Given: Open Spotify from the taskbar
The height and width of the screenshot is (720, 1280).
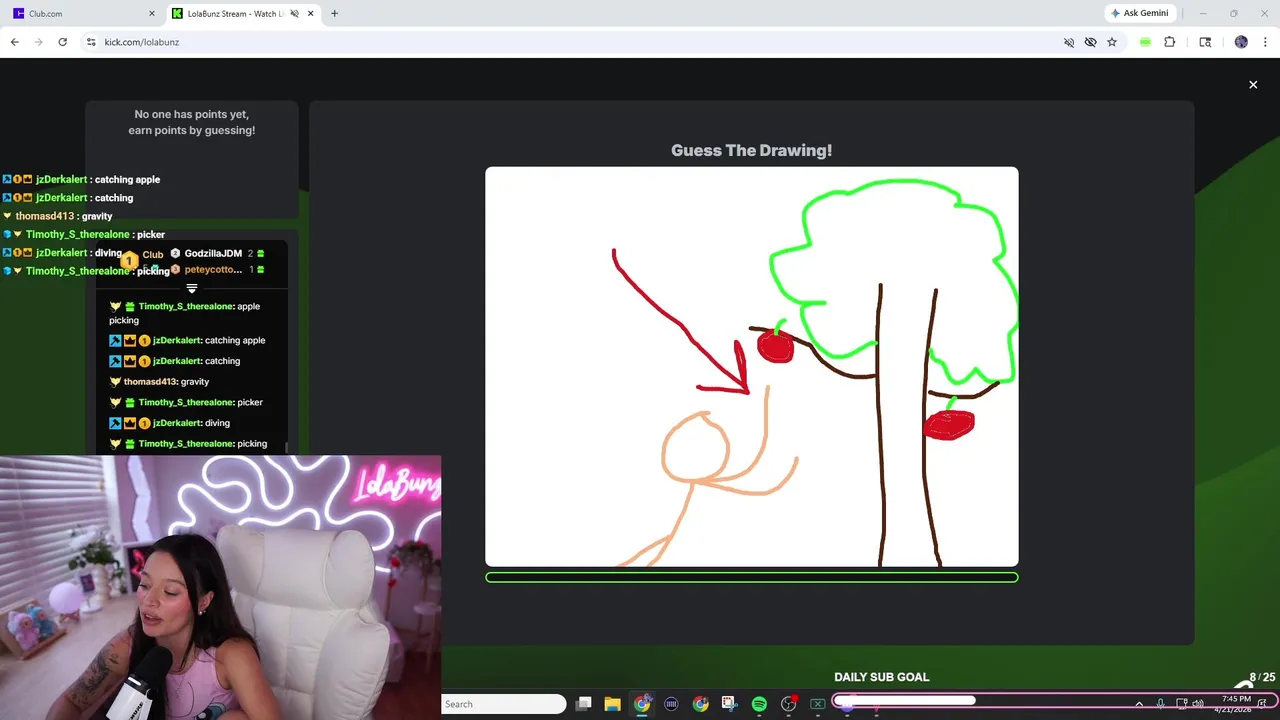Looking at the screenshot, I should tap(759, 704).
